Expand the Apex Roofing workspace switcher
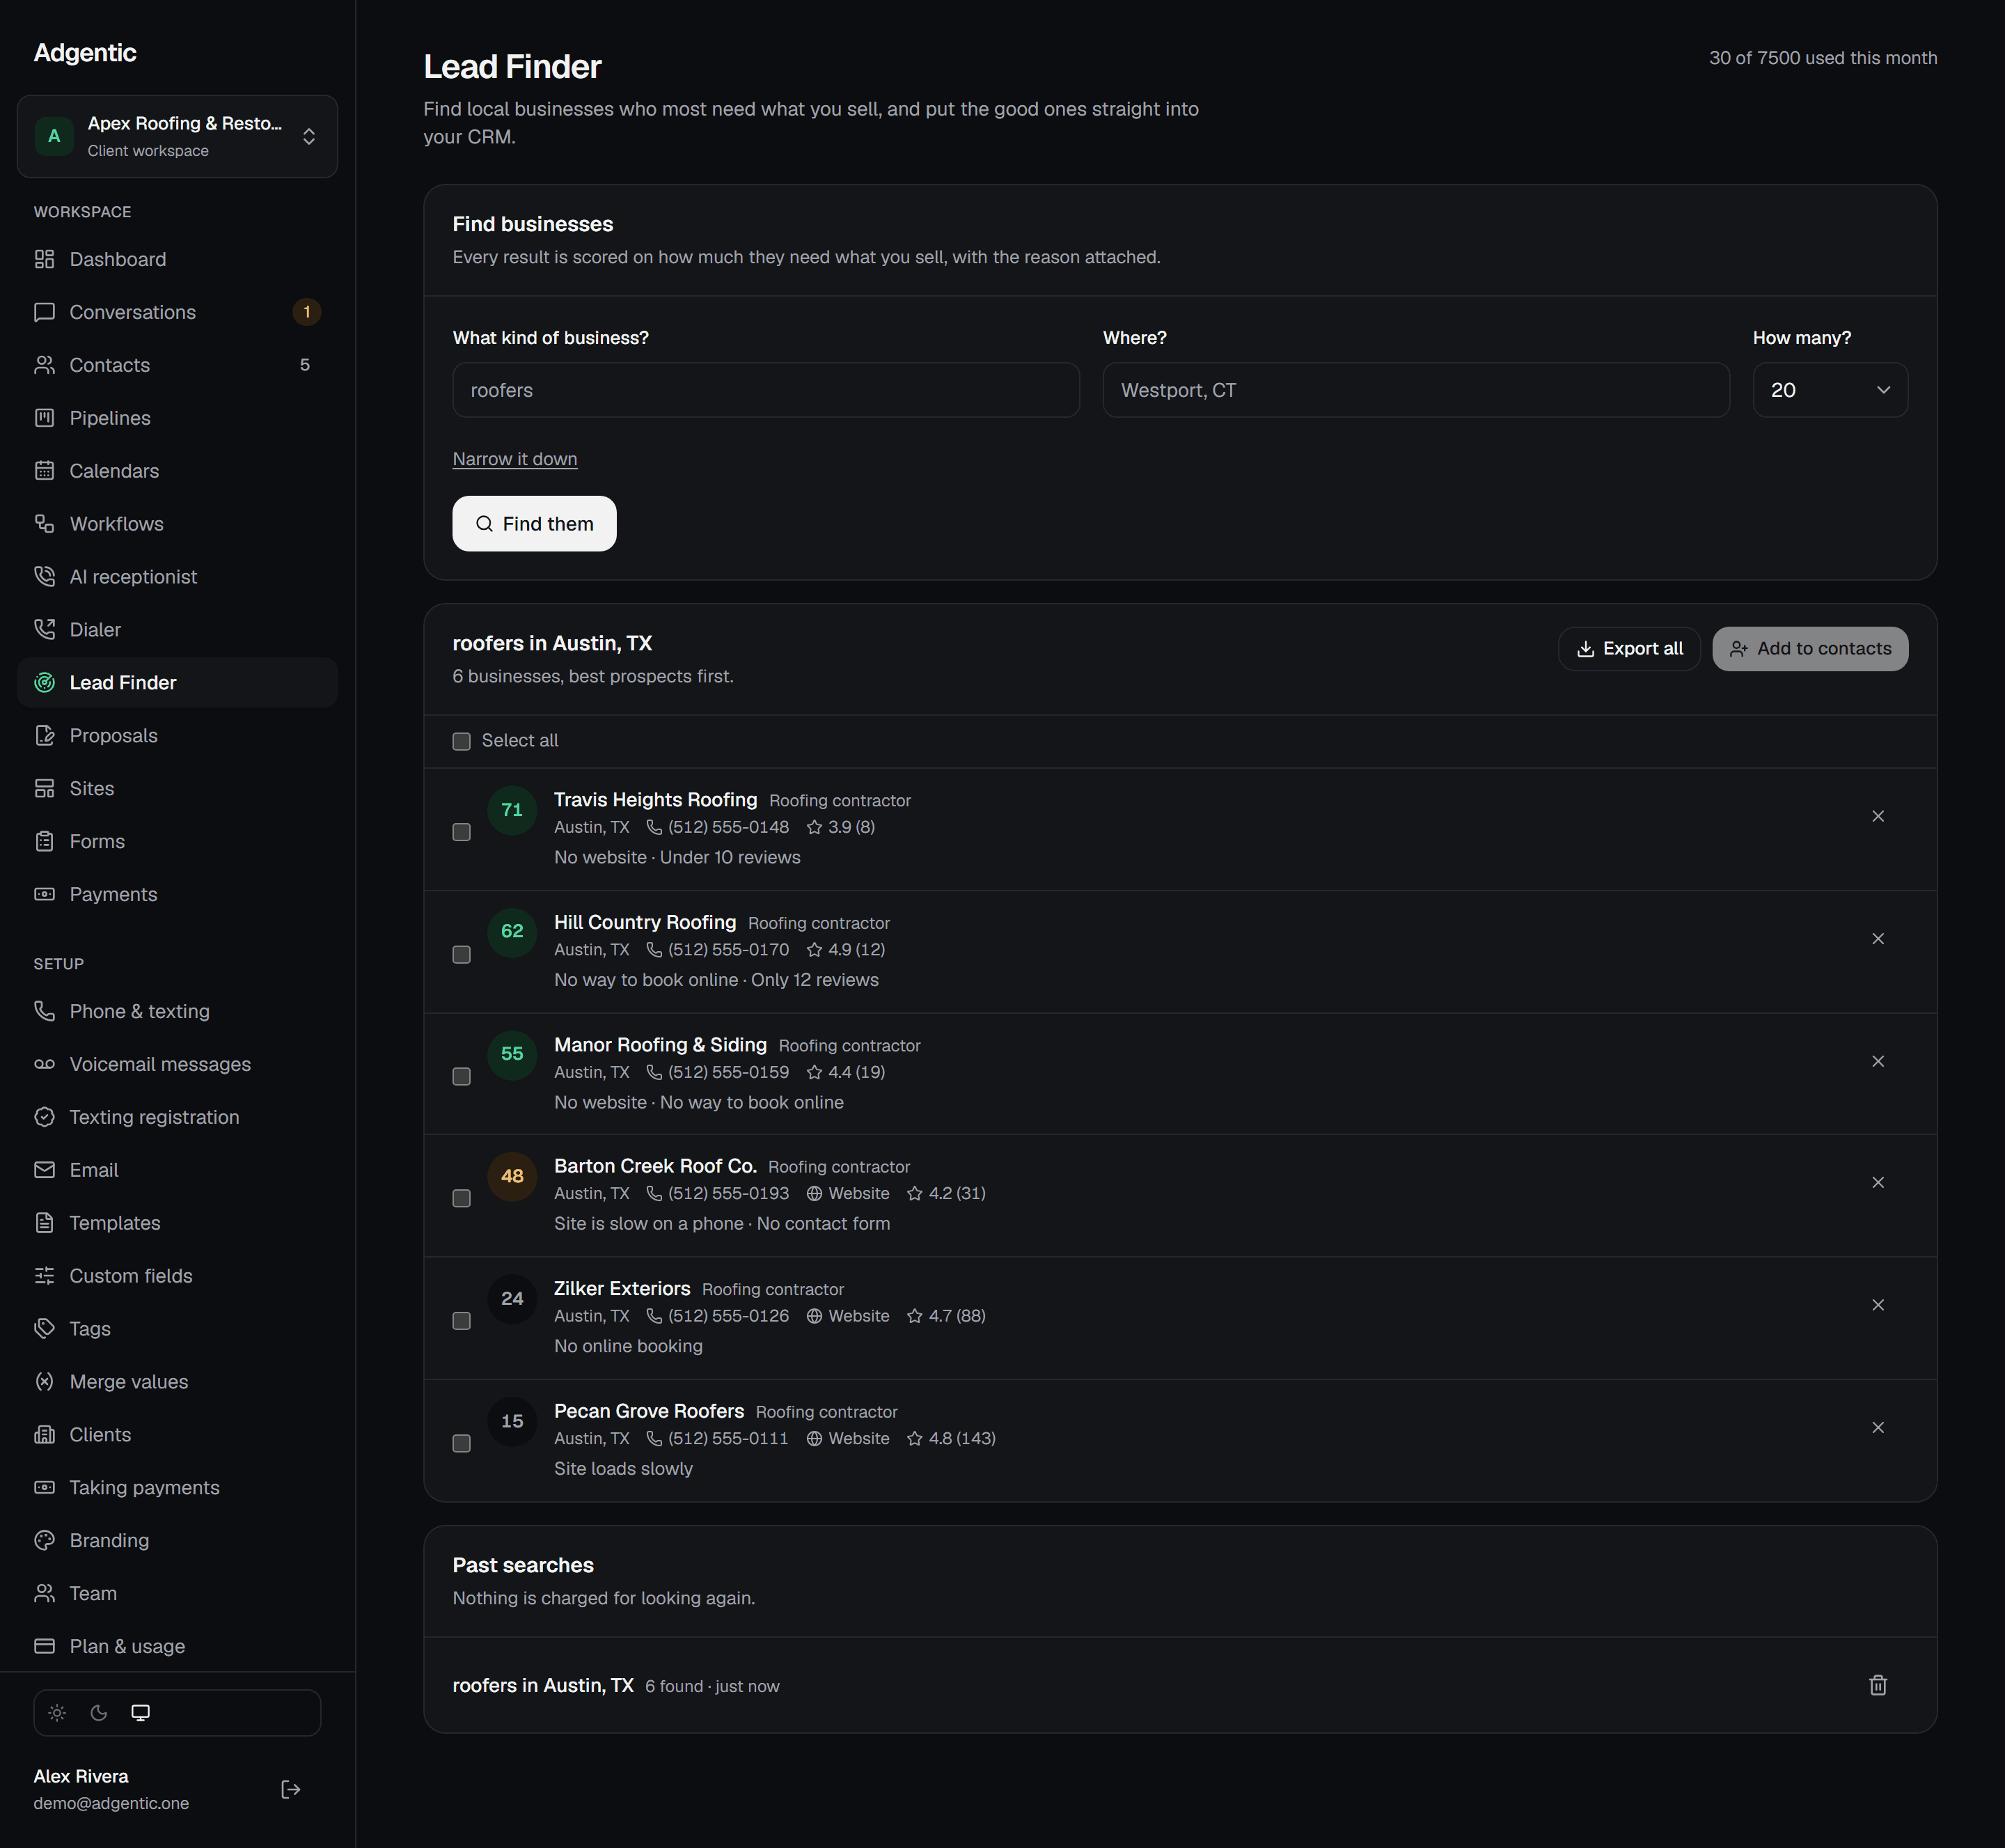The width and height of the screenshot is (2005, 1848). pos(177,136)
